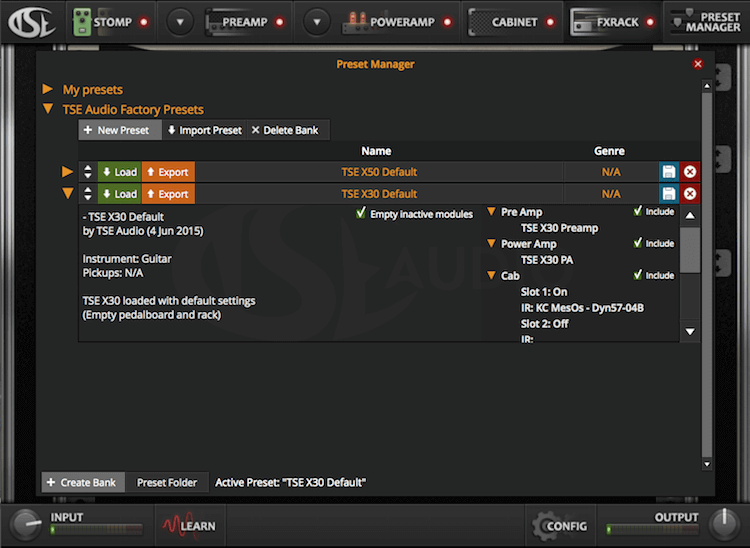
Task: Click the Slot 1: On entry
Action: (544, 292)
